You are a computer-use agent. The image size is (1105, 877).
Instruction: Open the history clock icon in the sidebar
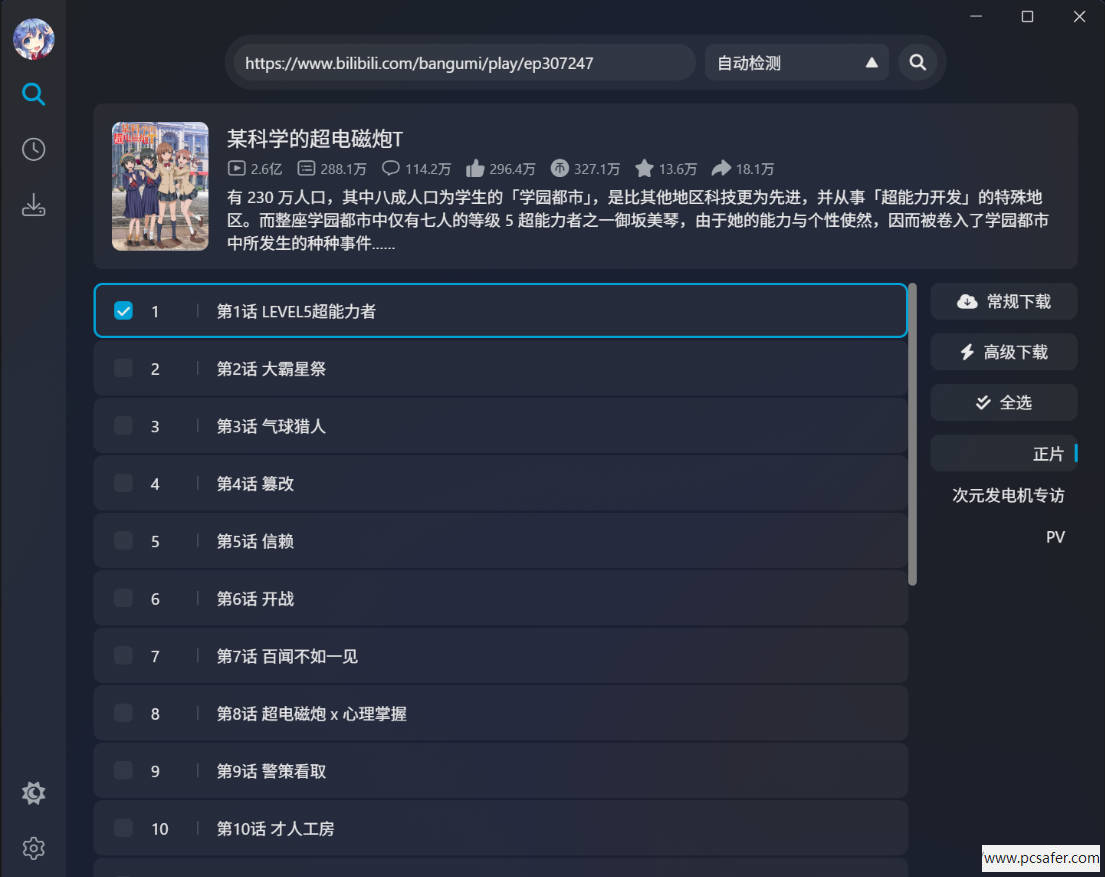pyautogui.click(x=33, y=149)
